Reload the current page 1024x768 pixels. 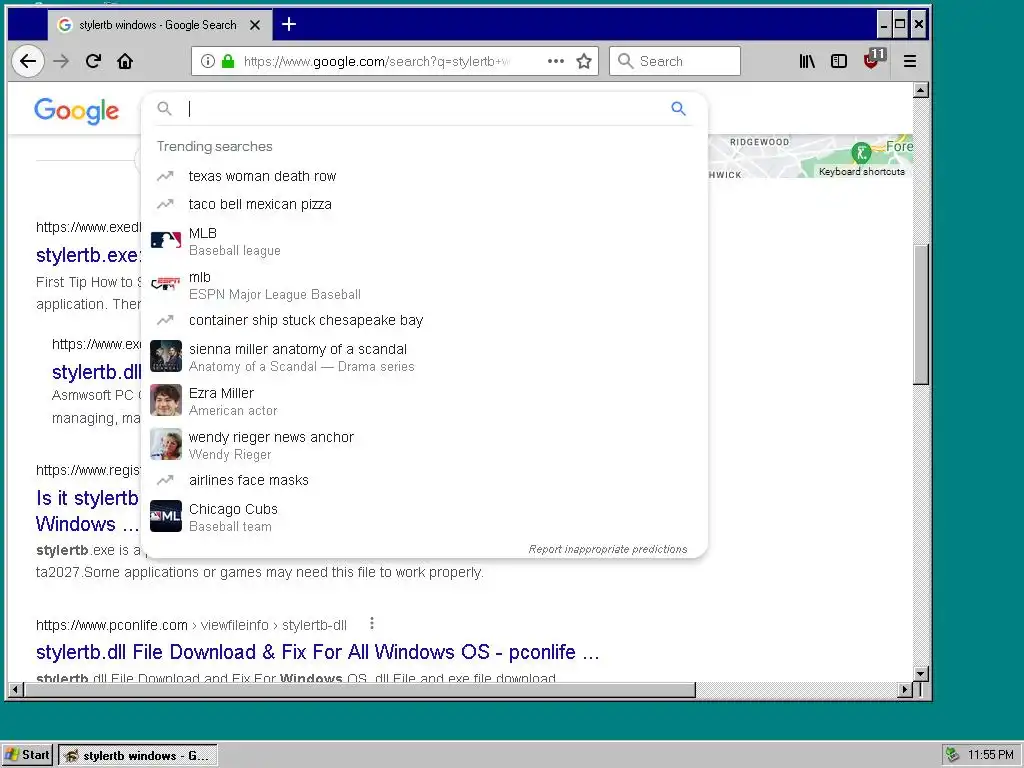[93, 61]
